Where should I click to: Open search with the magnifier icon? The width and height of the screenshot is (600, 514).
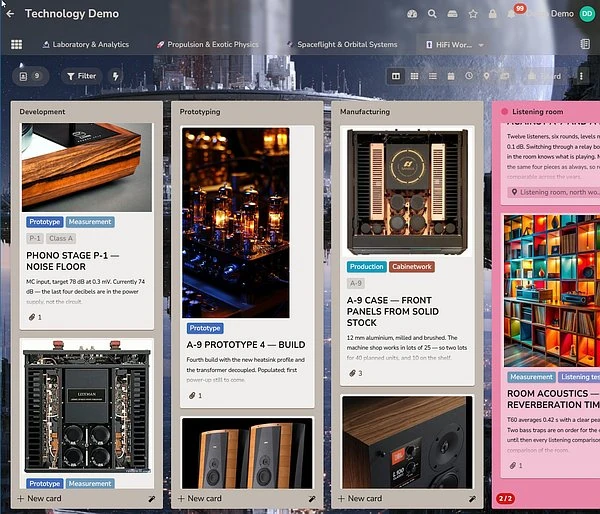pos(432,14)
